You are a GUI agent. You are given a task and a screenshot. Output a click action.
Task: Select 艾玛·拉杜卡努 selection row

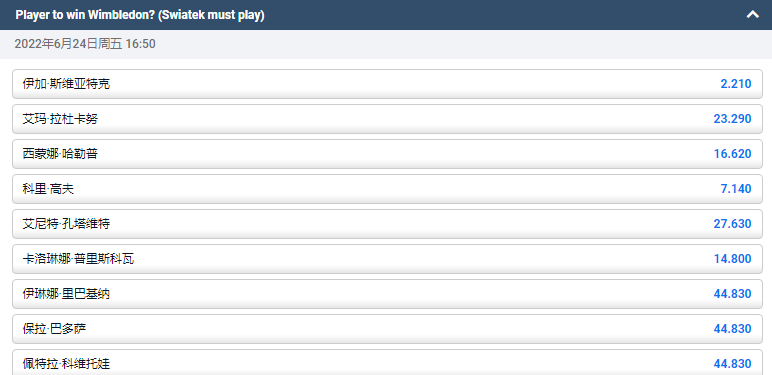pyautogui.click(x=387, y=119)
